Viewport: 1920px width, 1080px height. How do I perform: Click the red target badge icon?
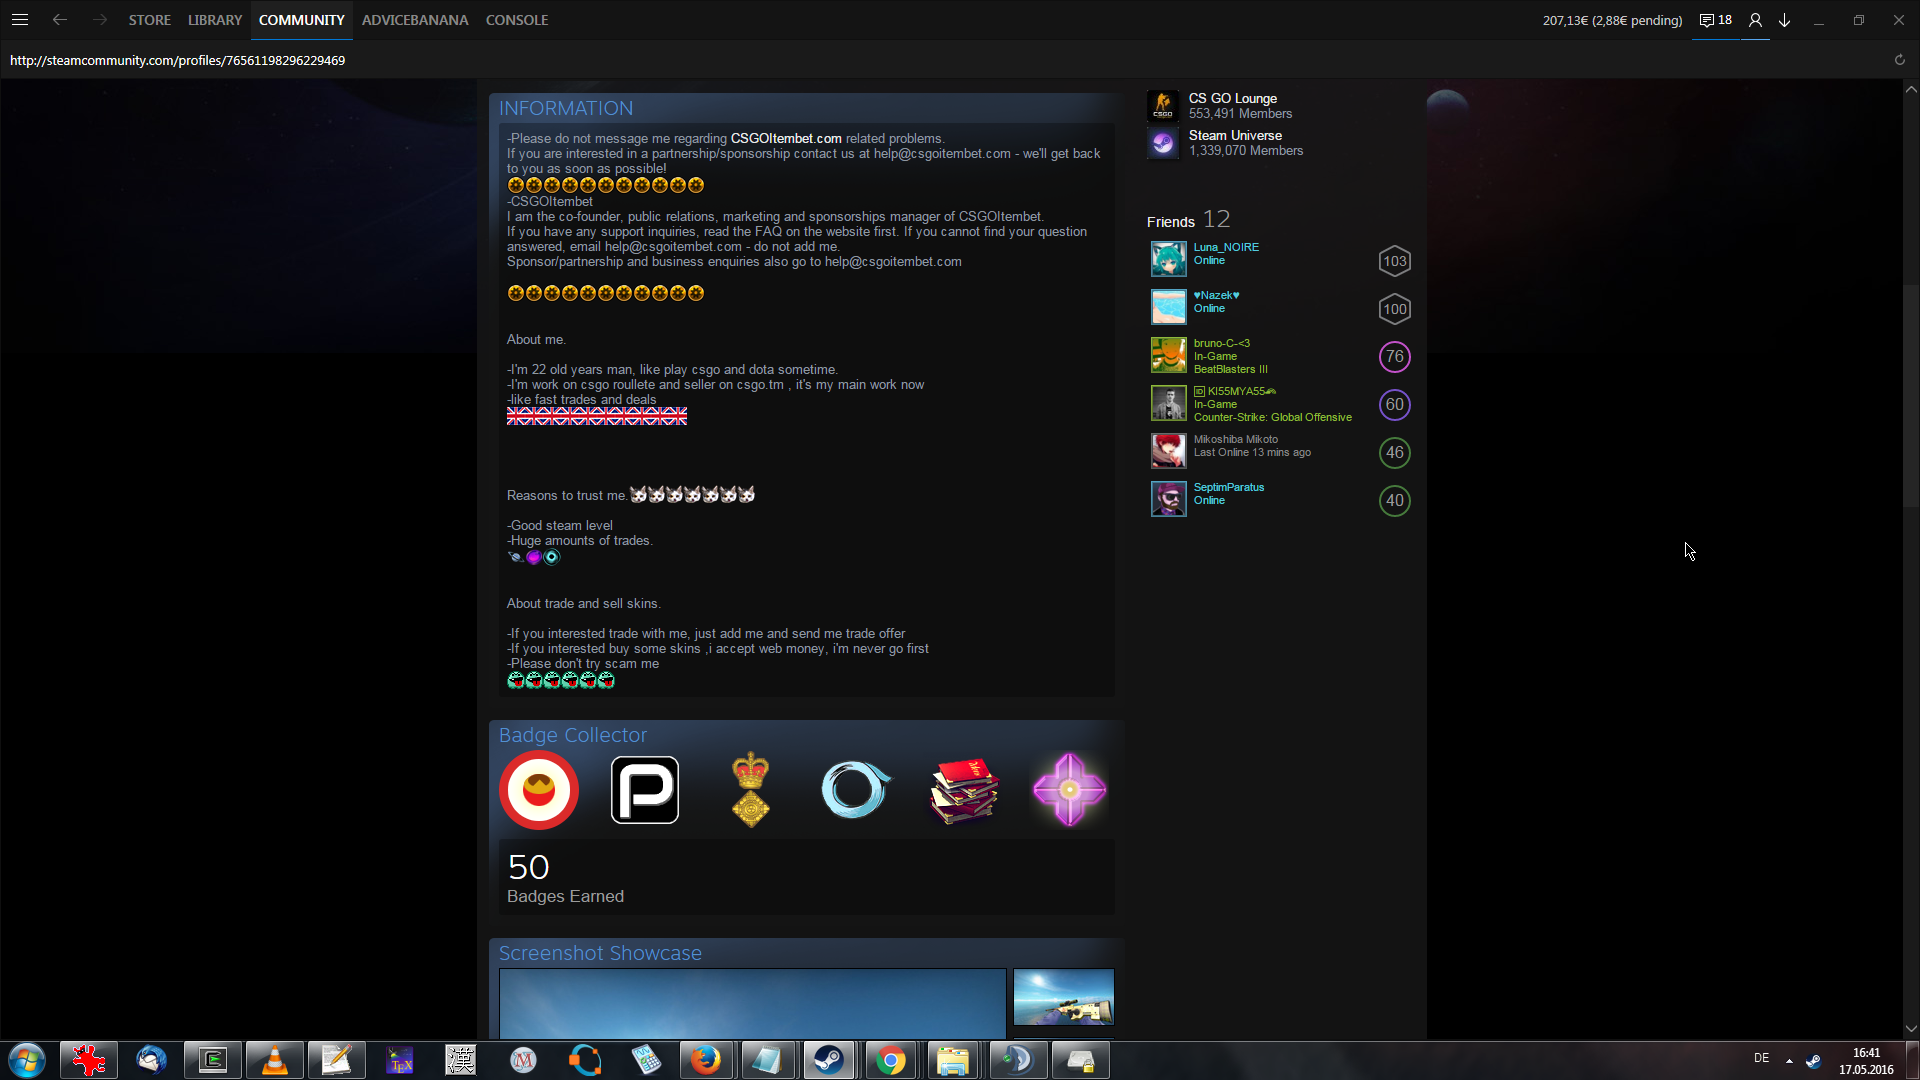[x=539, y=790]
